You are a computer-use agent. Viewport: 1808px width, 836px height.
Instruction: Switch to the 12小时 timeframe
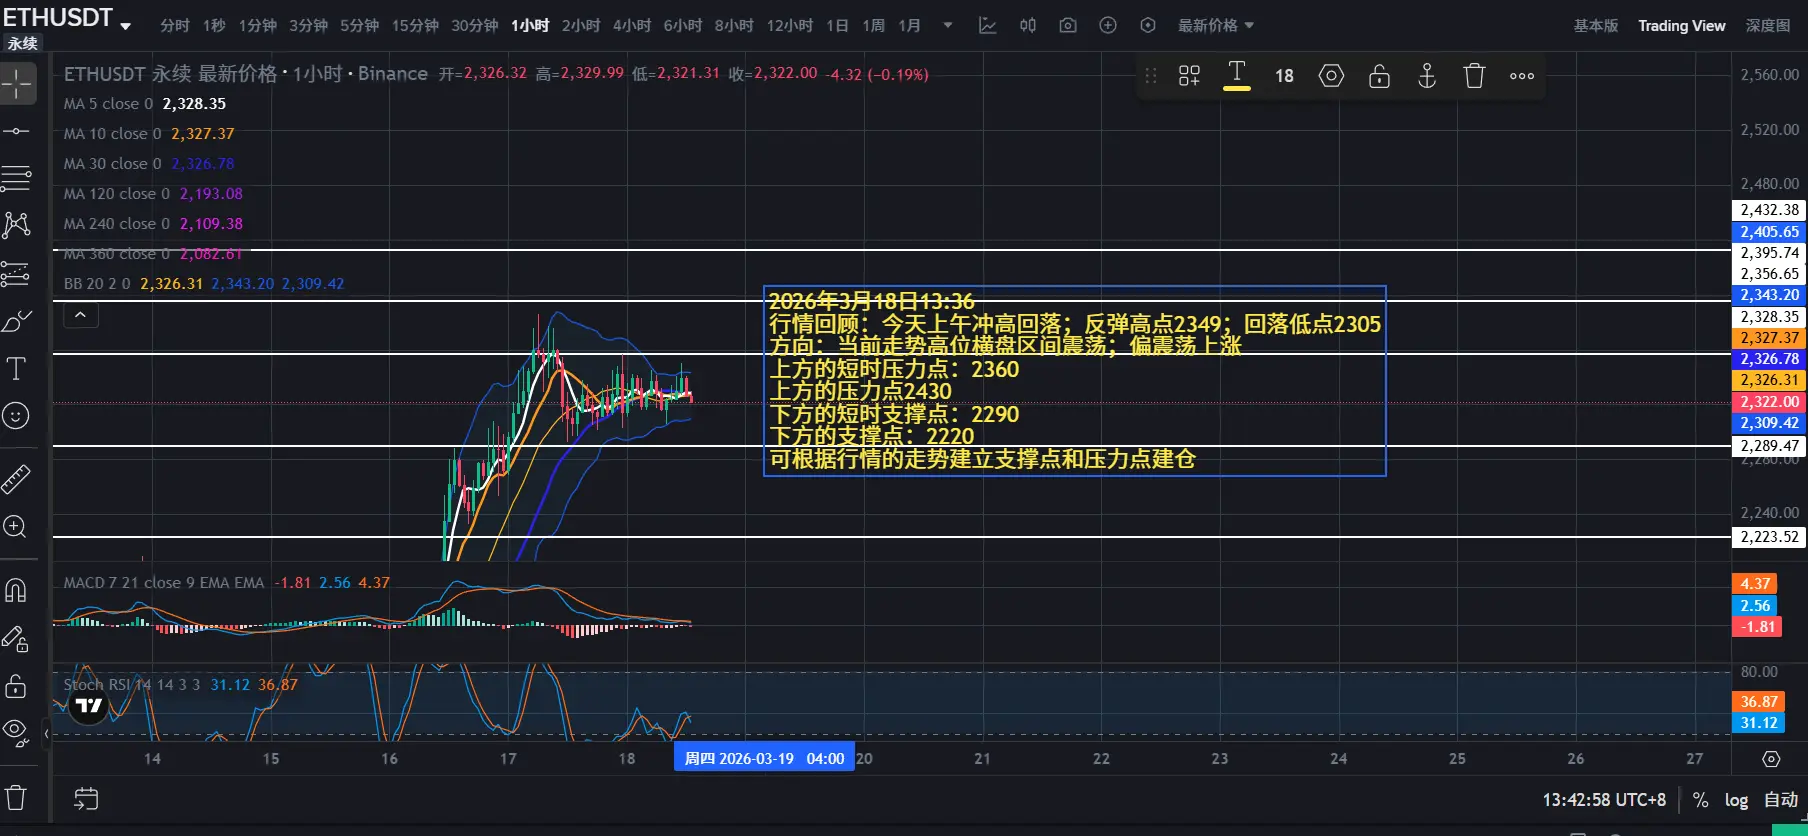[x=790, y=26]
